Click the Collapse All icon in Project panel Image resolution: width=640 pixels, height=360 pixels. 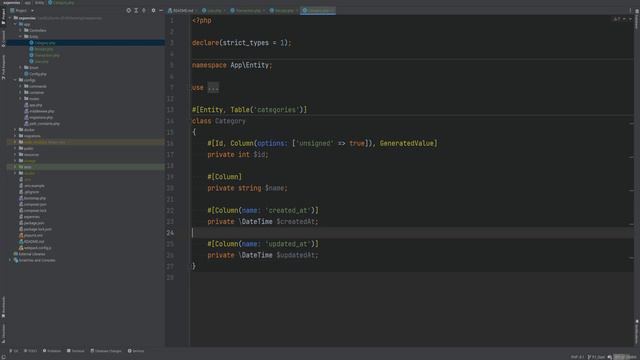144,10
